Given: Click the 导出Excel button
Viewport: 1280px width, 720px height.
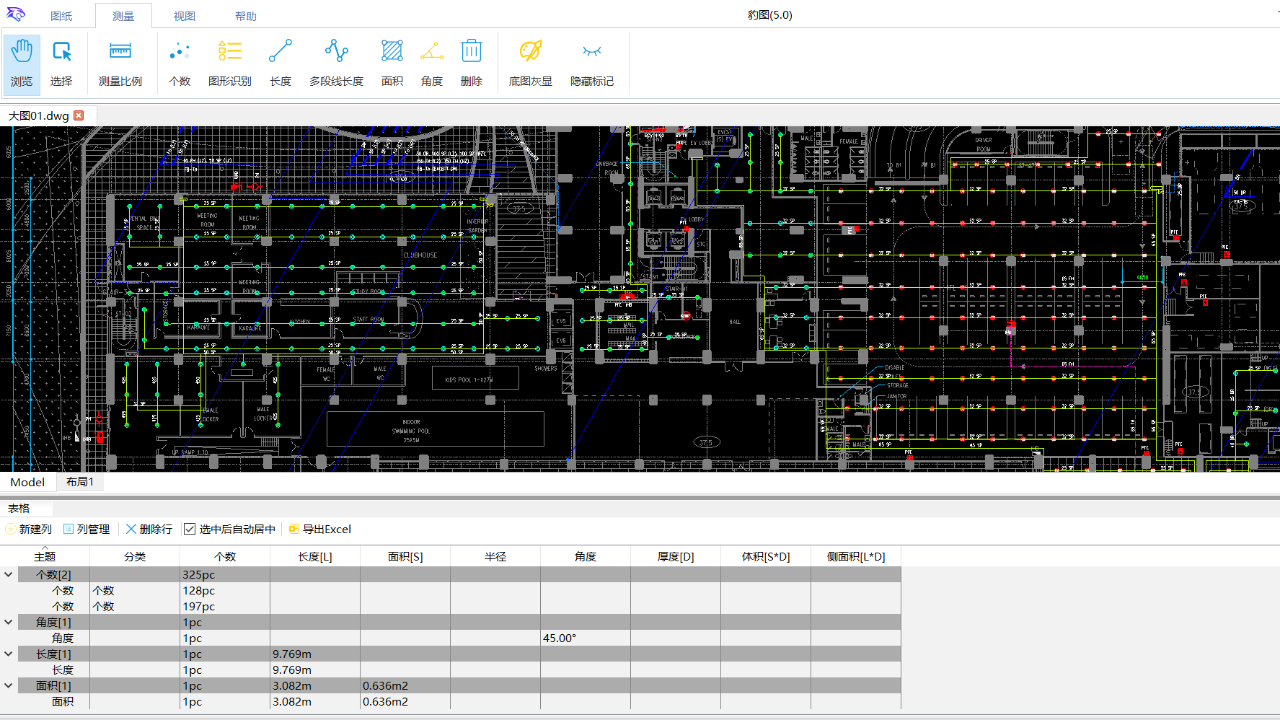Looking at the screenshot, I should tap(320, 529).
